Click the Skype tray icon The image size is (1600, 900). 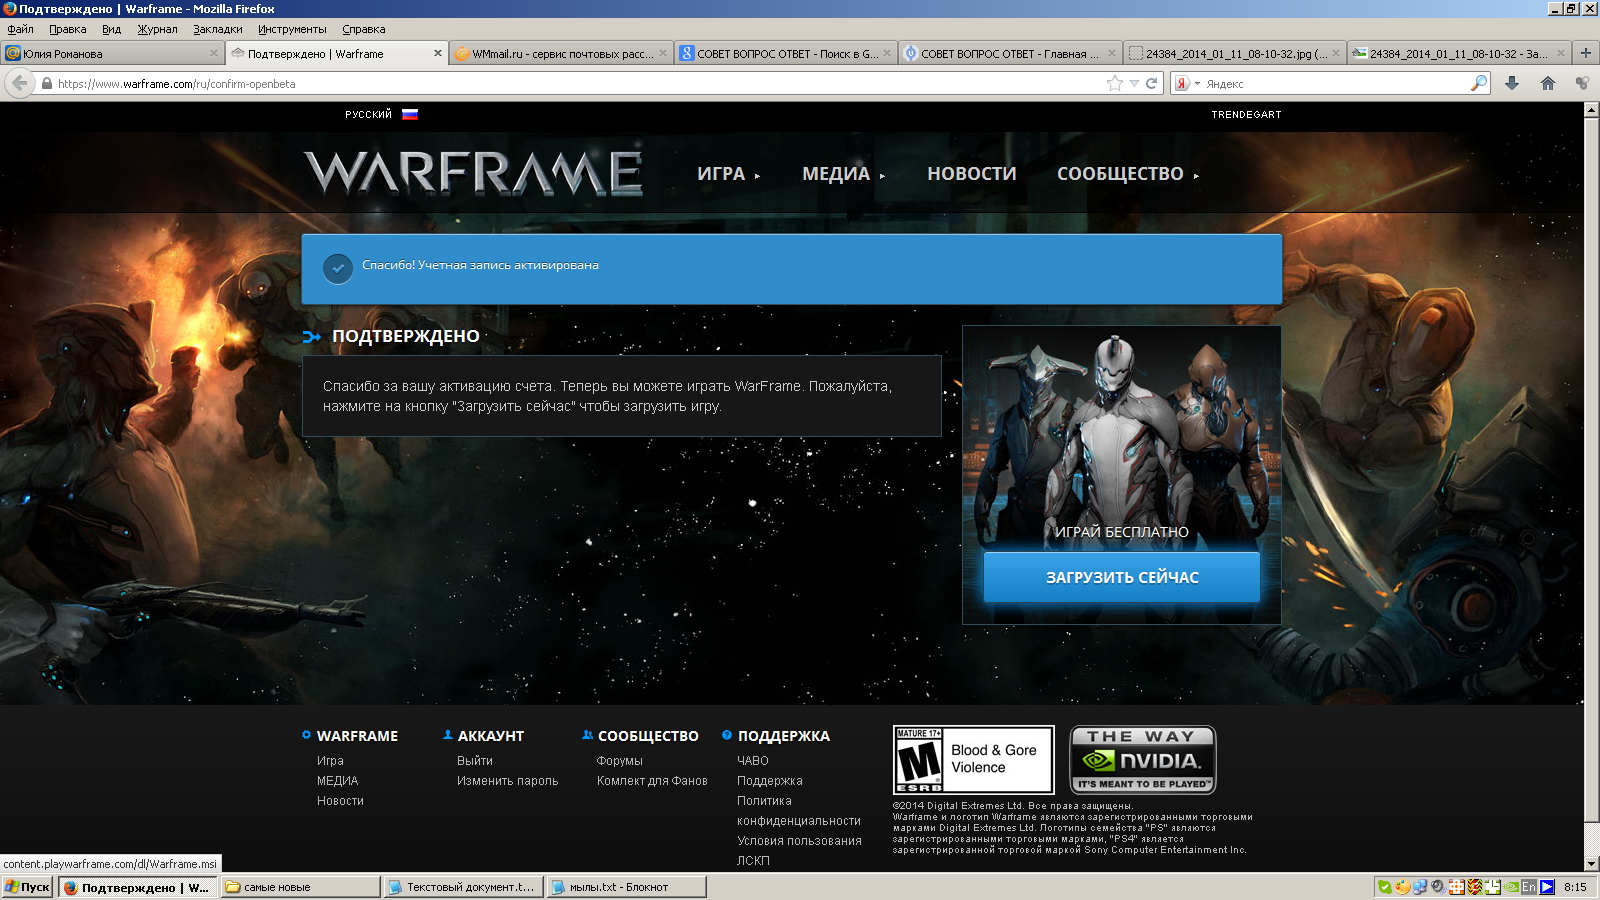tap(1384, 887)
